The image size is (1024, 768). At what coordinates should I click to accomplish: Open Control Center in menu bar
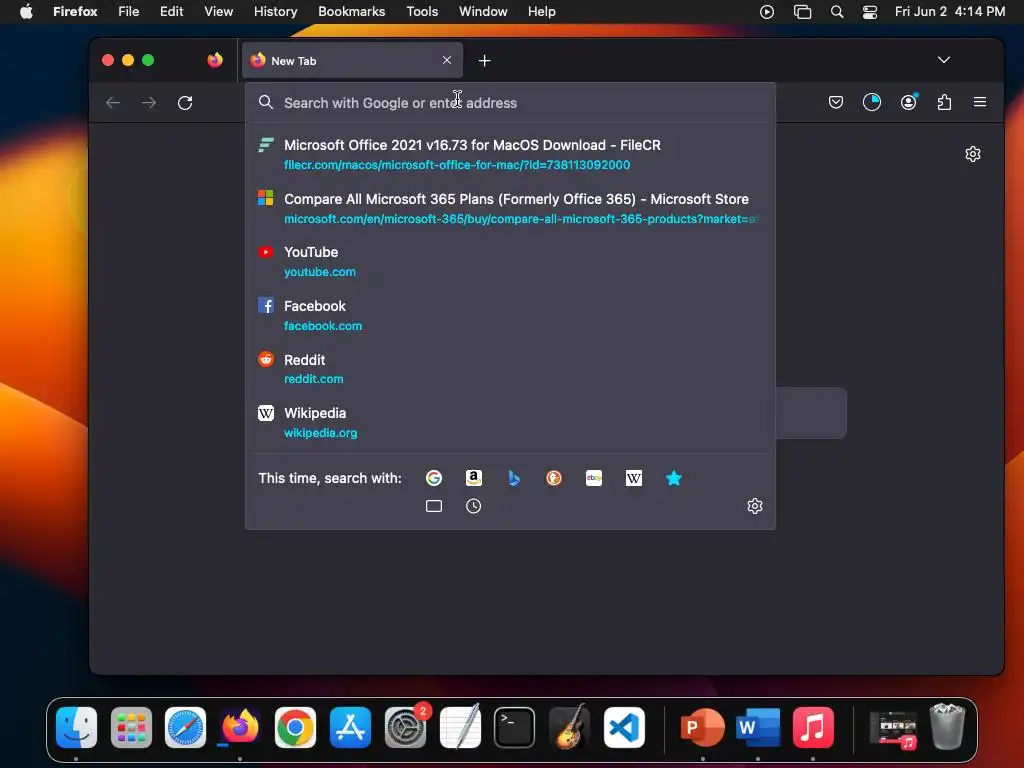coord(870,12)
